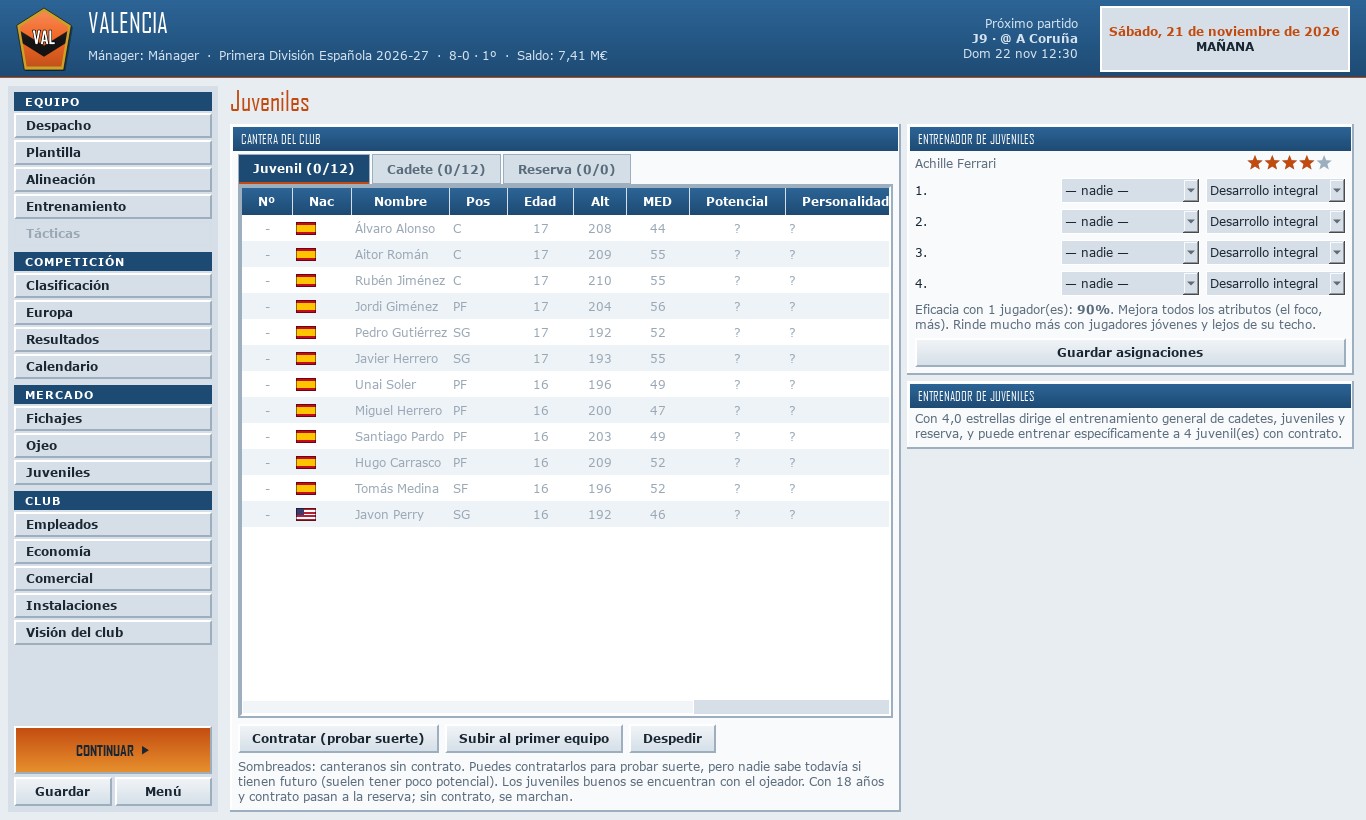Open Instalaciones page
The height and width of the screenshot is (820, 1366).
point(113,606)
